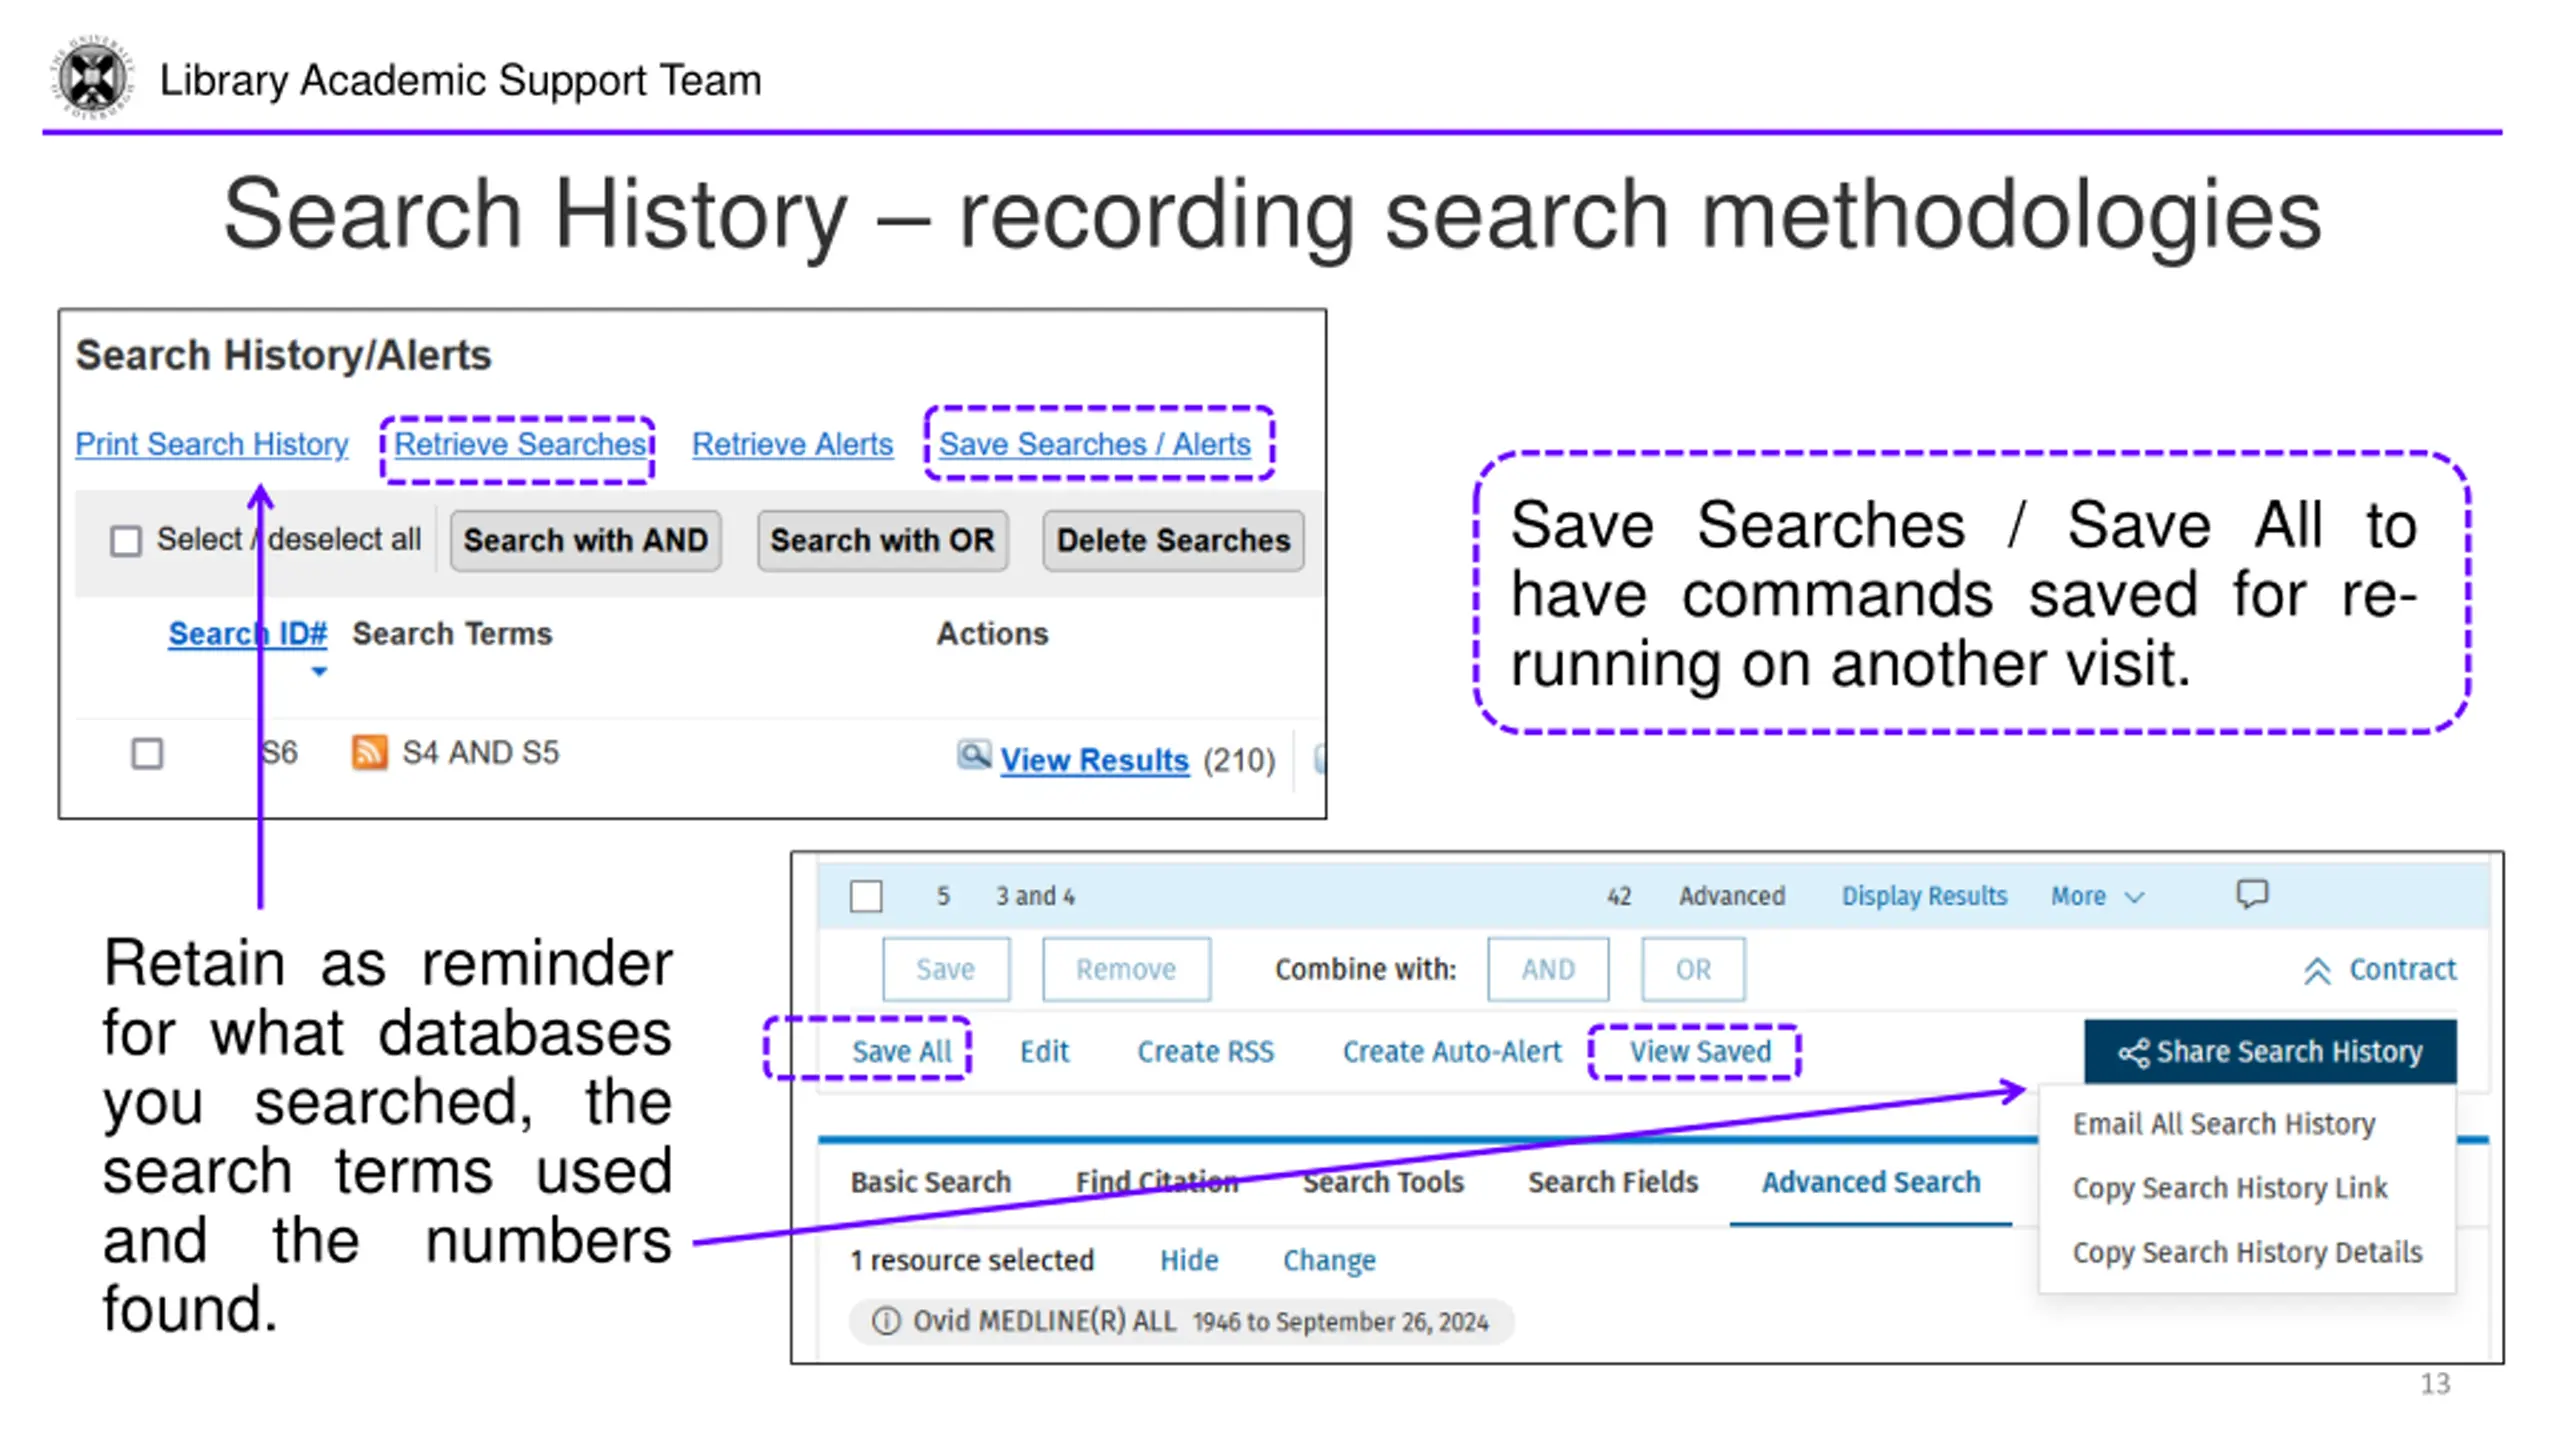Click the Save All link
Viewport: 2560px width, 1440px height.
901,1052
